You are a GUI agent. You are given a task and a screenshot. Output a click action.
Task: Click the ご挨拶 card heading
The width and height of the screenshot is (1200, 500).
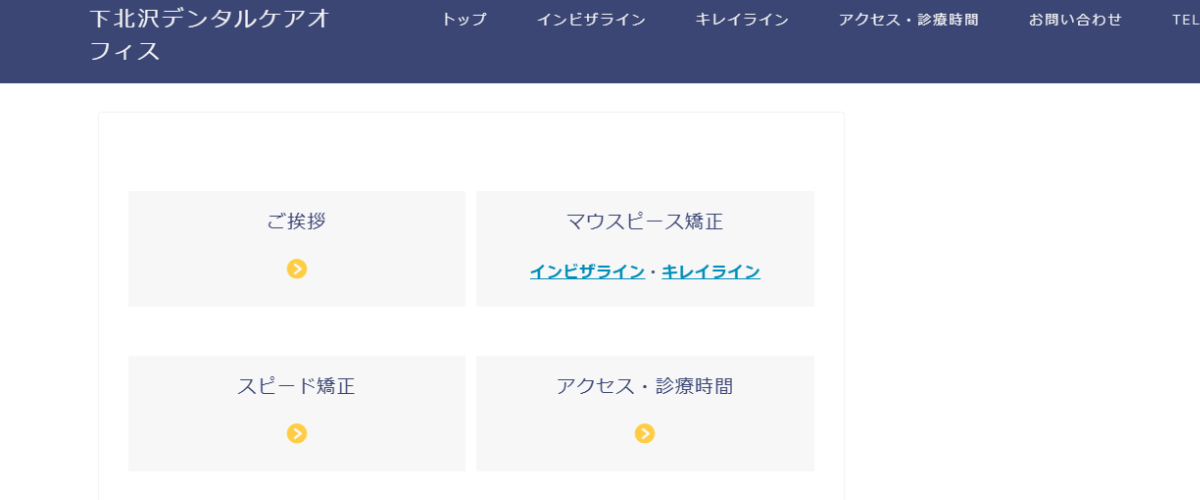[x=297, y=221]
